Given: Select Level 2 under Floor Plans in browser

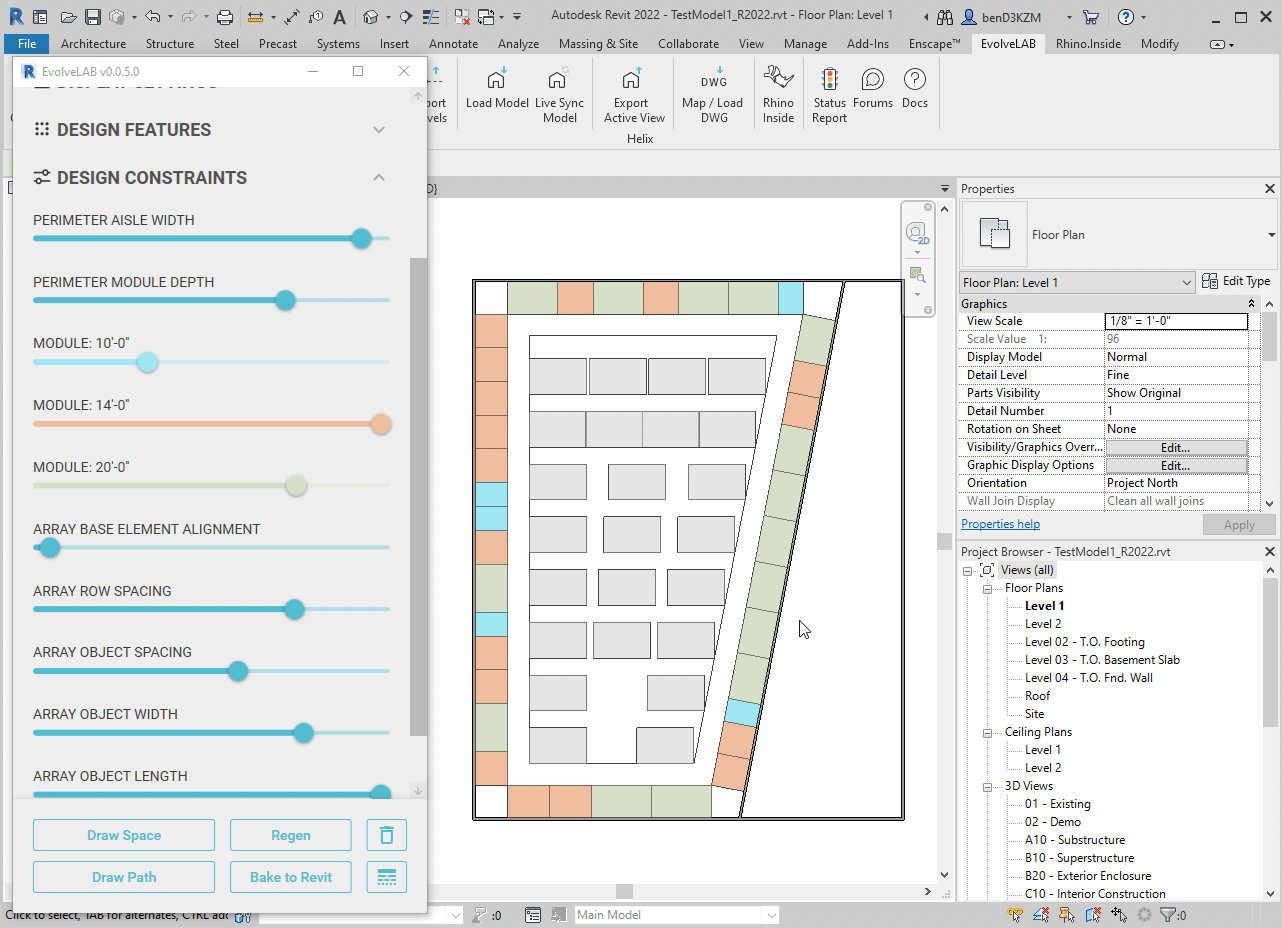Looking at the screenshot, I should click(x=1043, y=624).
